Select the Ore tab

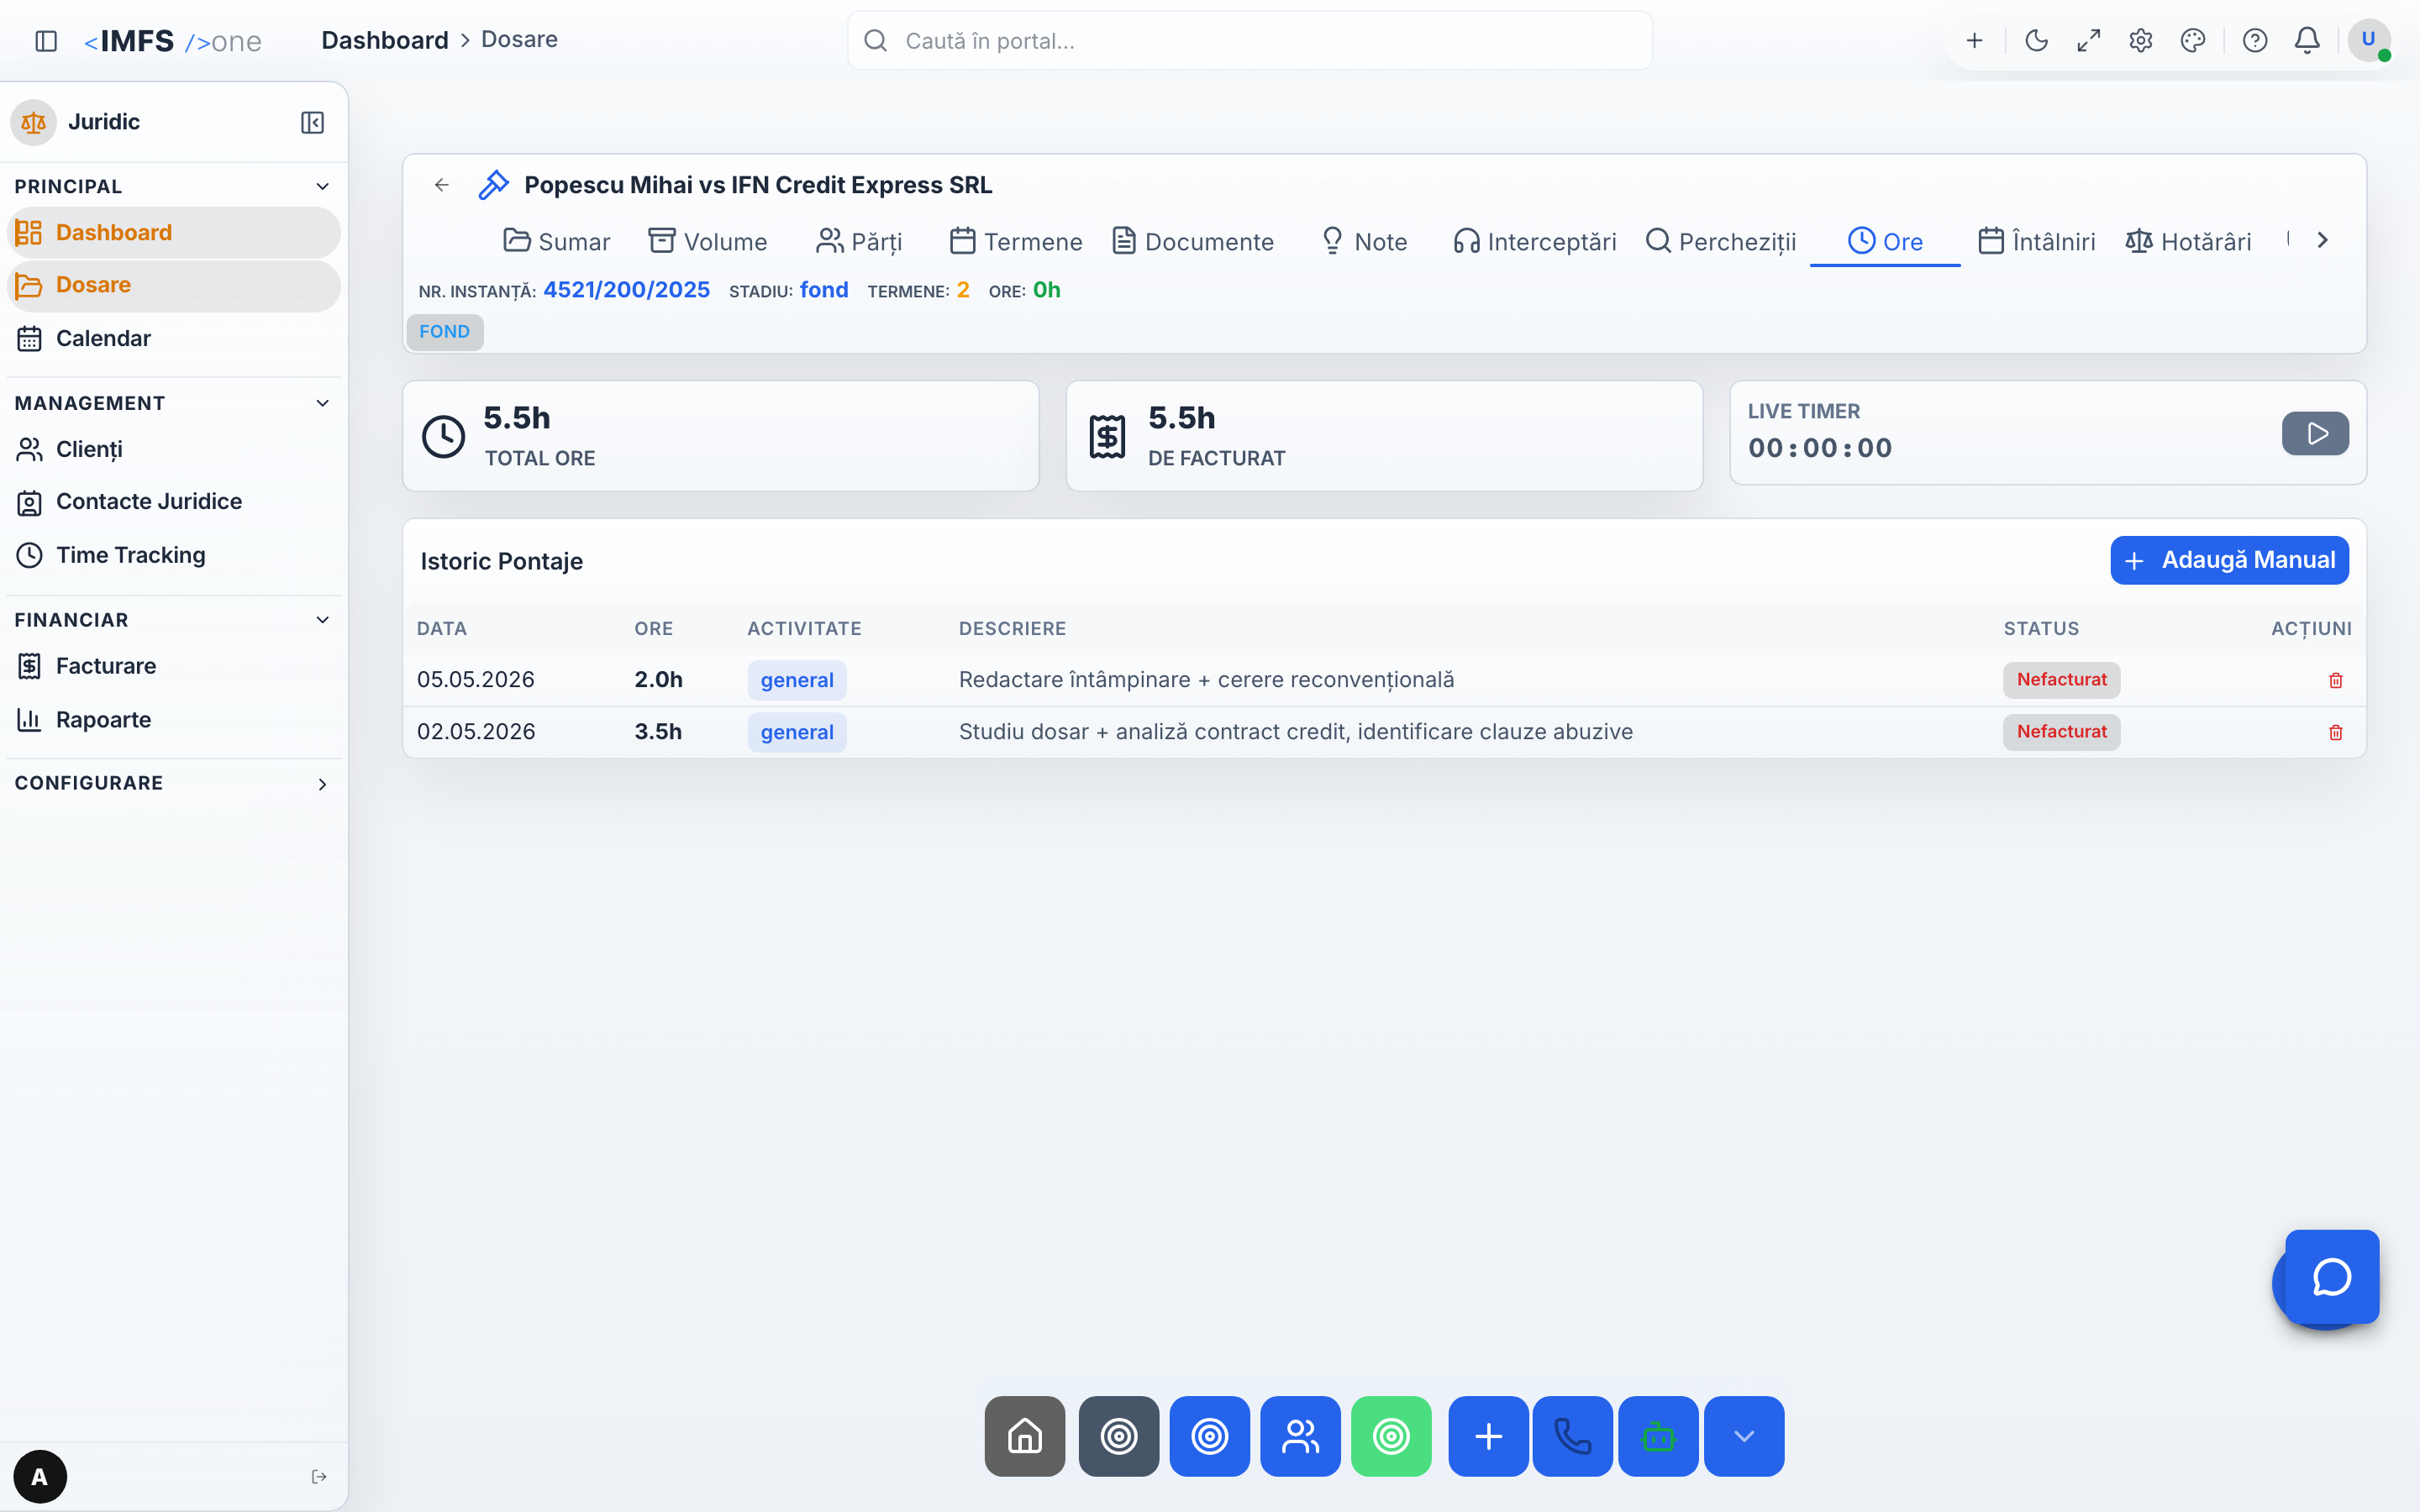coord(1885,241)
